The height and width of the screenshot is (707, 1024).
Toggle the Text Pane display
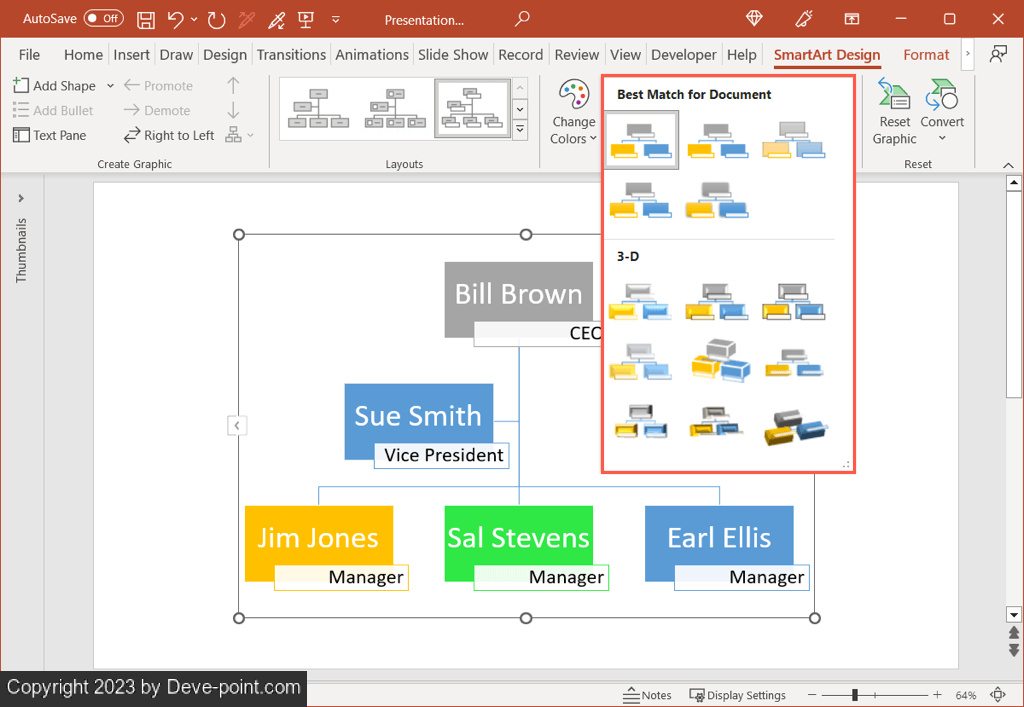tap(50, 135)
